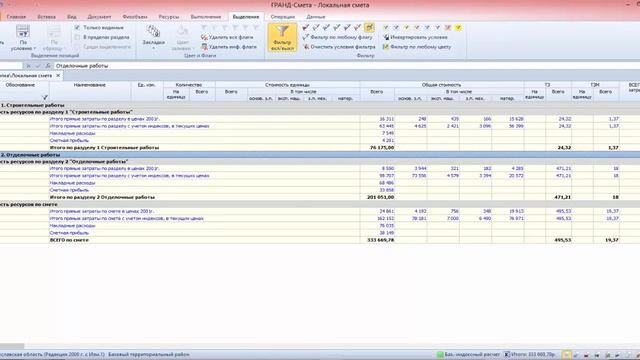
Task: Select the red color filter swatch
Action: [x=448, y=27]
